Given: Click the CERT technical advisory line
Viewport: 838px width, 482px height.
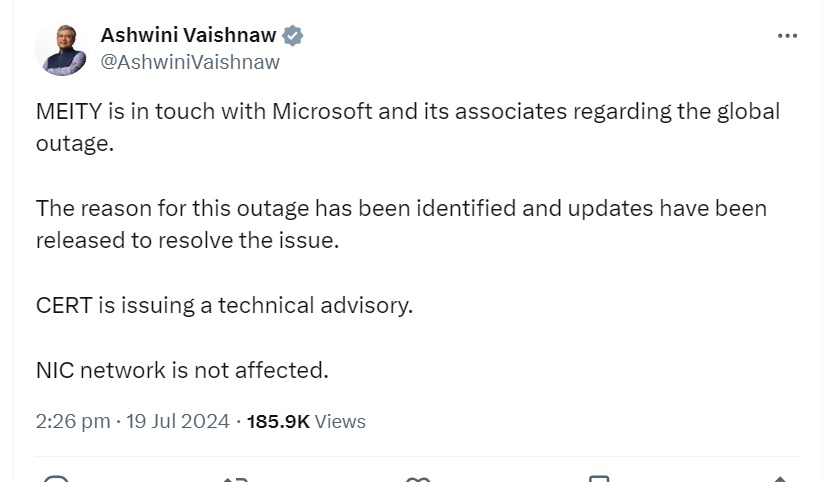Looking at the screenshot, I should 224,306.
